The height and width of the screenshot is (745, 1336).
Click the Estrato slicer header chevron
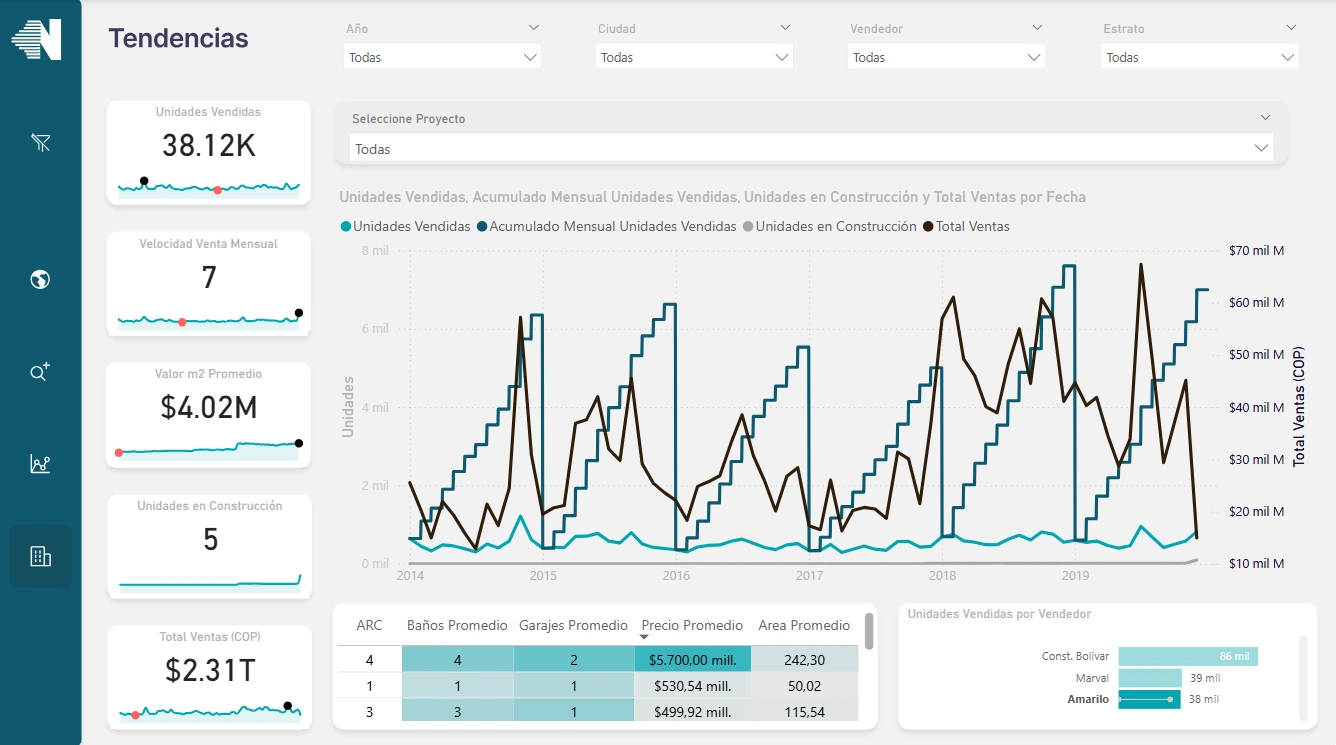click(1291, 29)
